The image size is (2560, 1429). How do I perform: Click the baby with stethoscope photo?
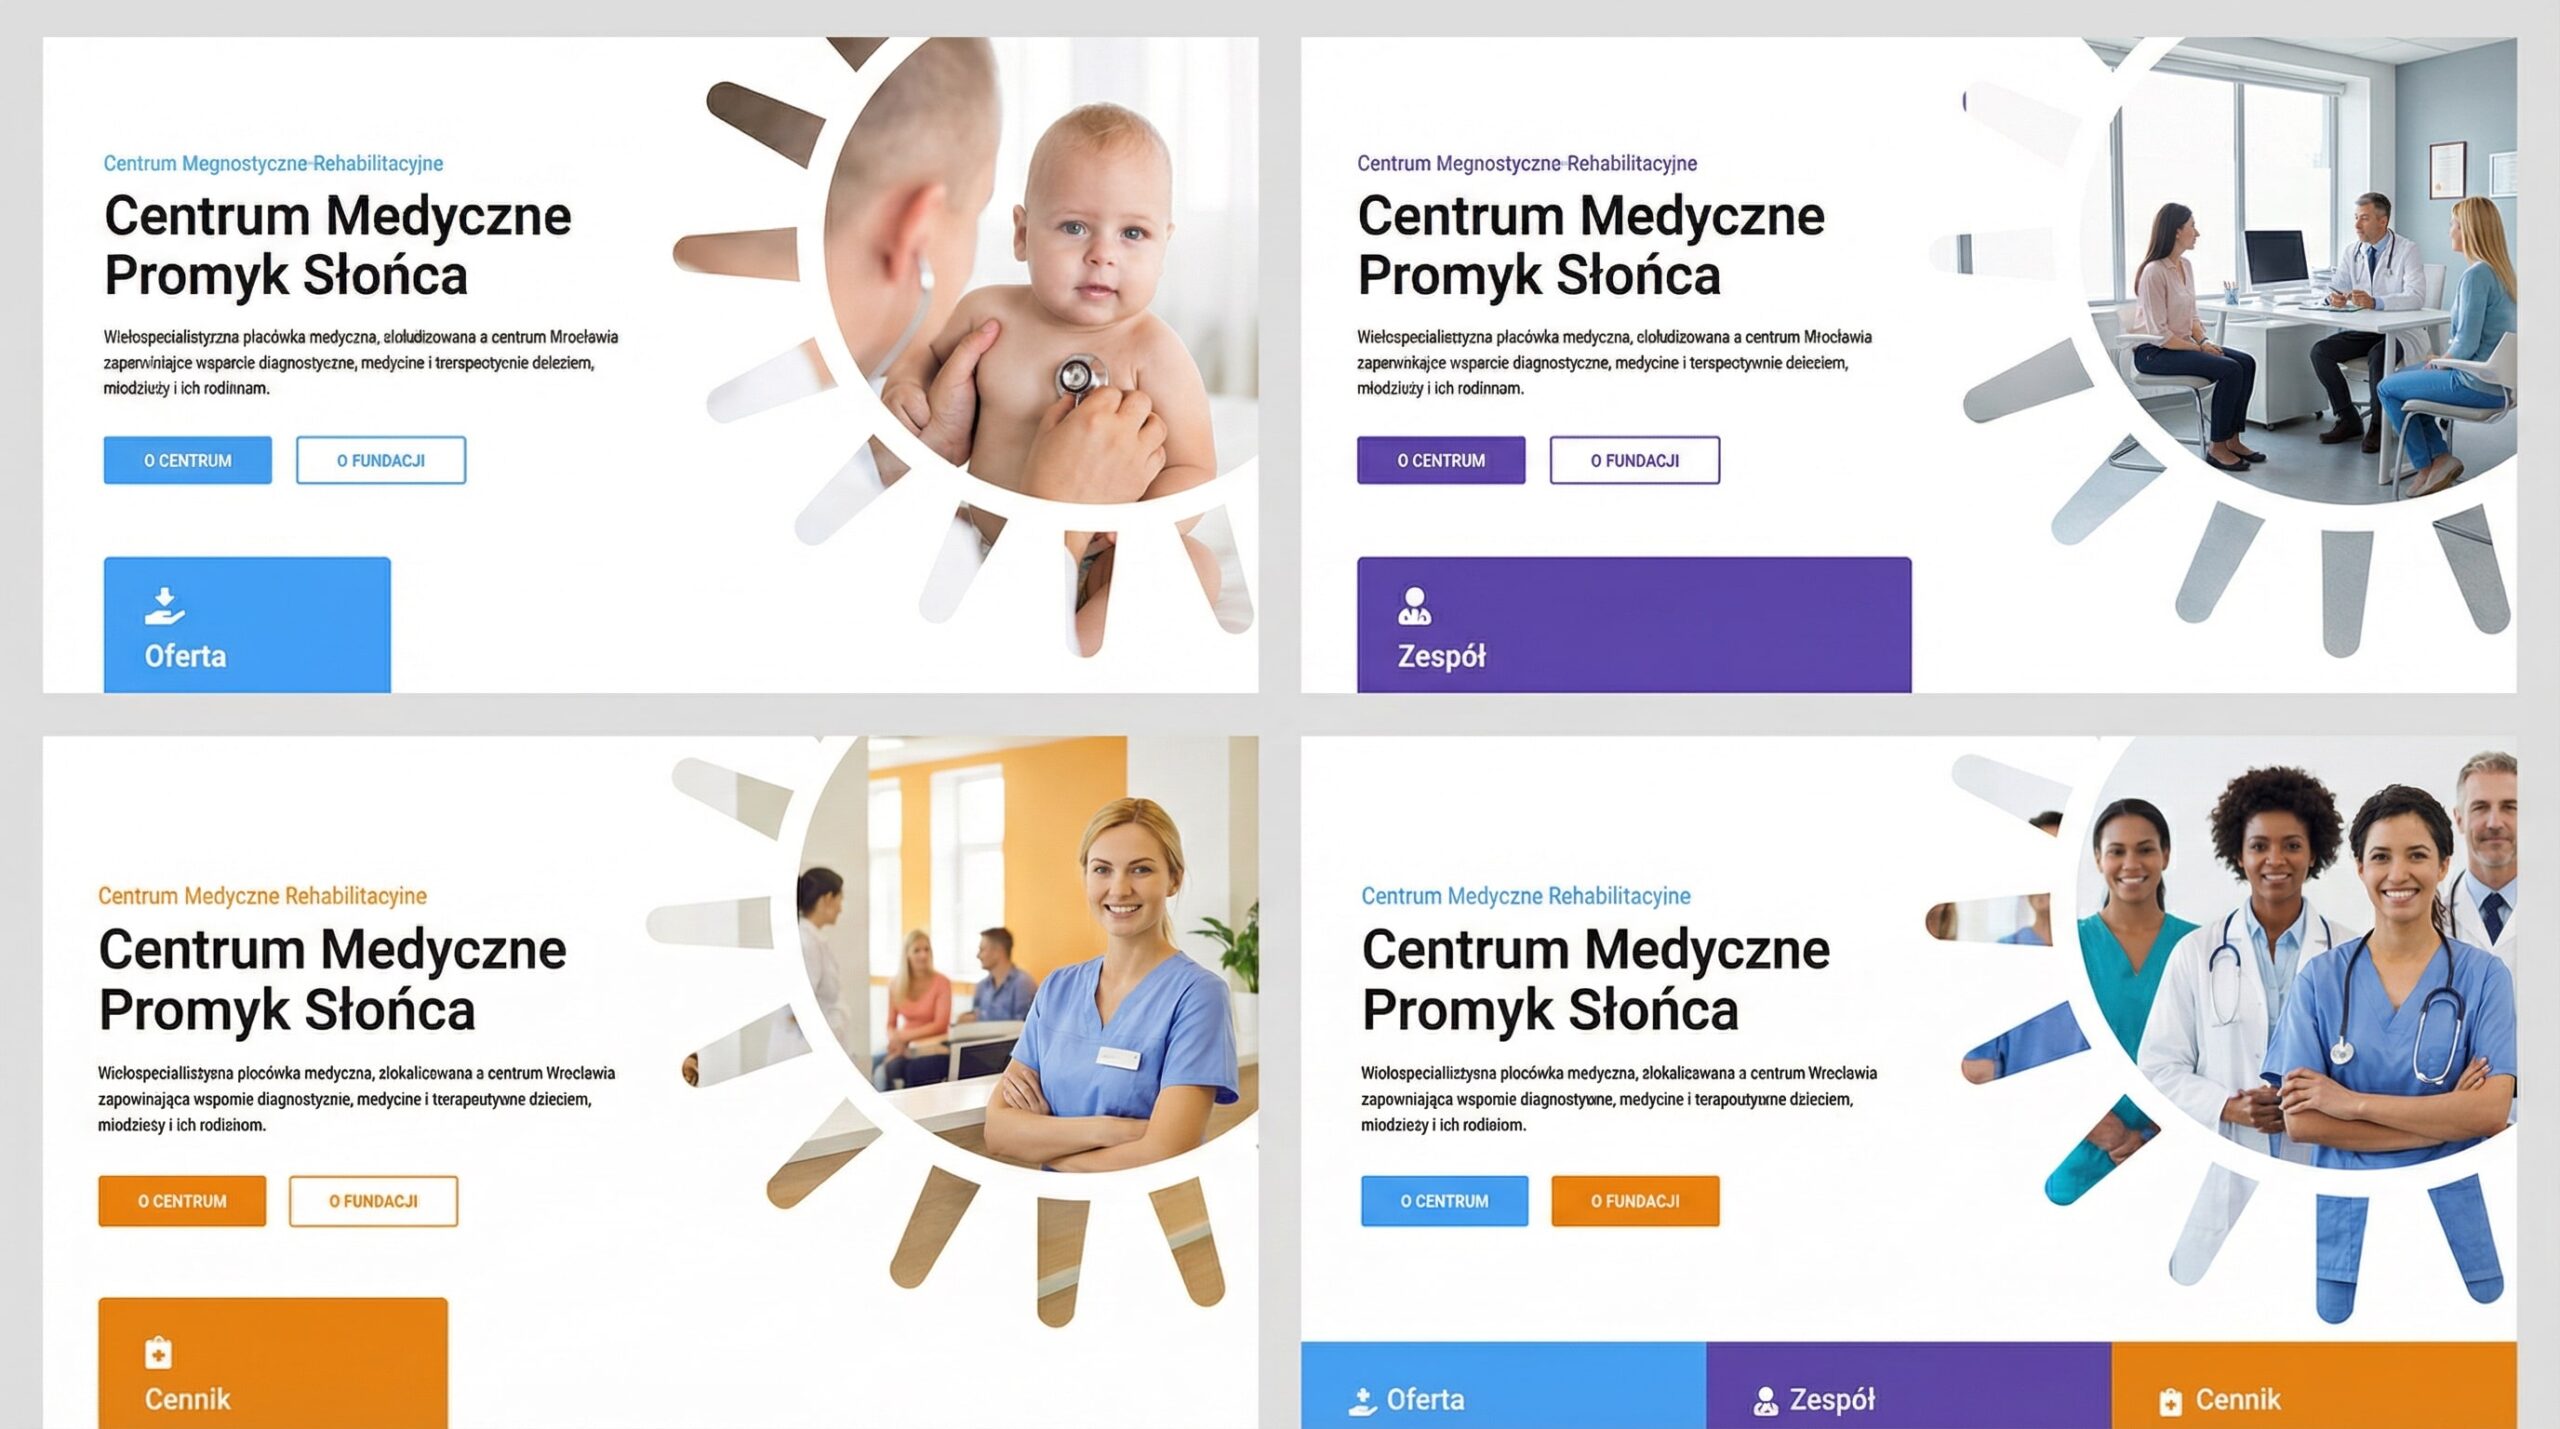pos(1040,270)
